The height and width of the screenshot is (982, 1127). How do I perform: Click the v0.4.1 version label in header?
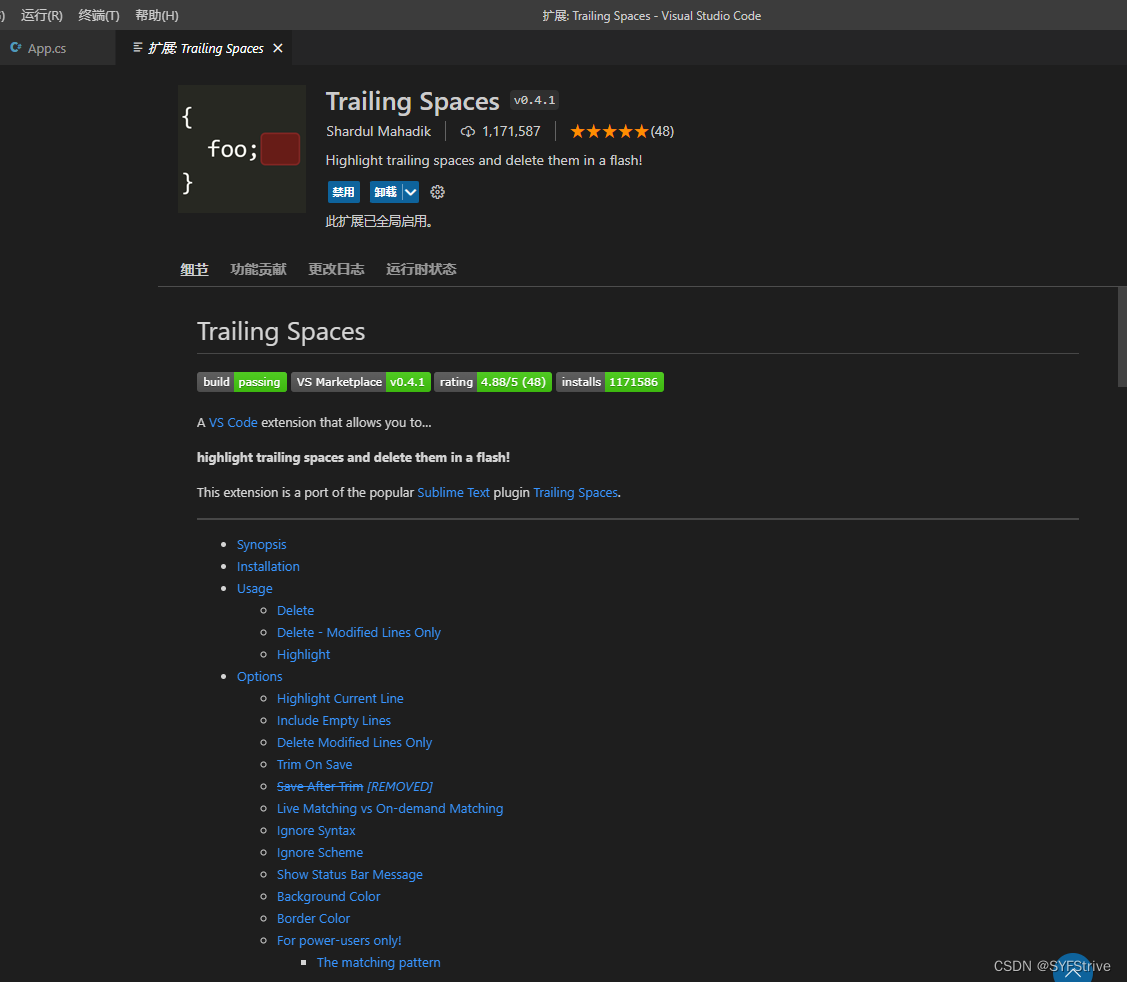pyautogui.click(x=534, y=100)
